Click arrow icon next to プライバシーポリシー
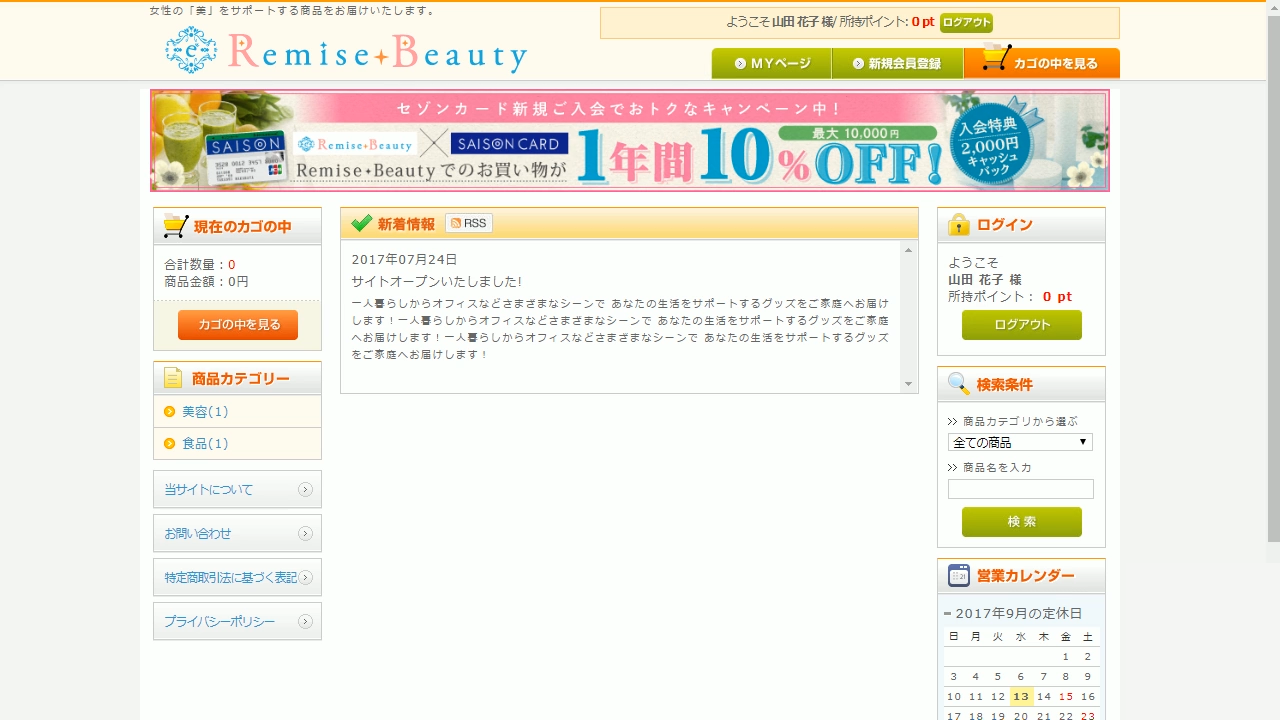The height and width of the screenshot is (720, 1280). [305, 622]
